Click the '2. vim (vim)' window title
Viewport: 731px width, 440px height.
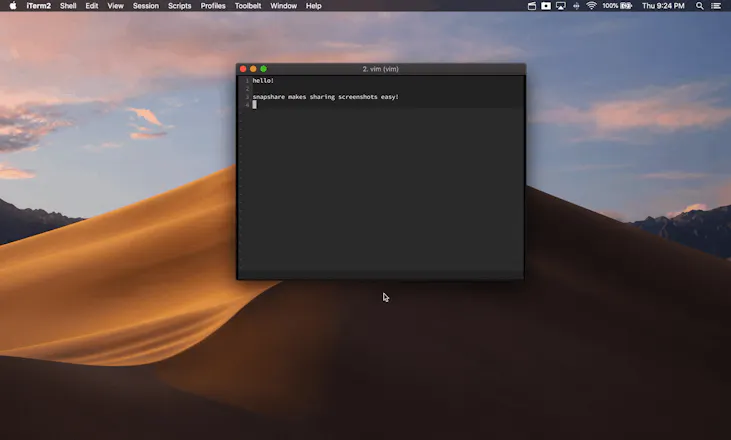380,69
